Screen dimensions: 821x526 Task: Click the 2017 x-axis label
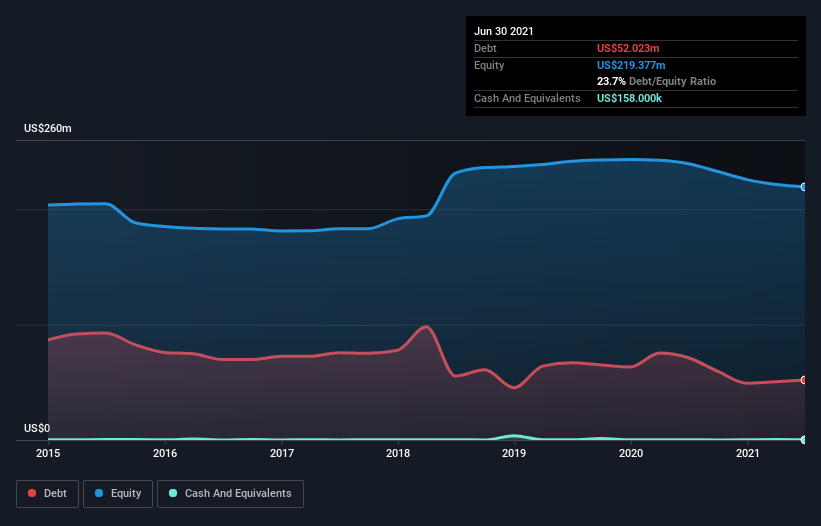282,453
